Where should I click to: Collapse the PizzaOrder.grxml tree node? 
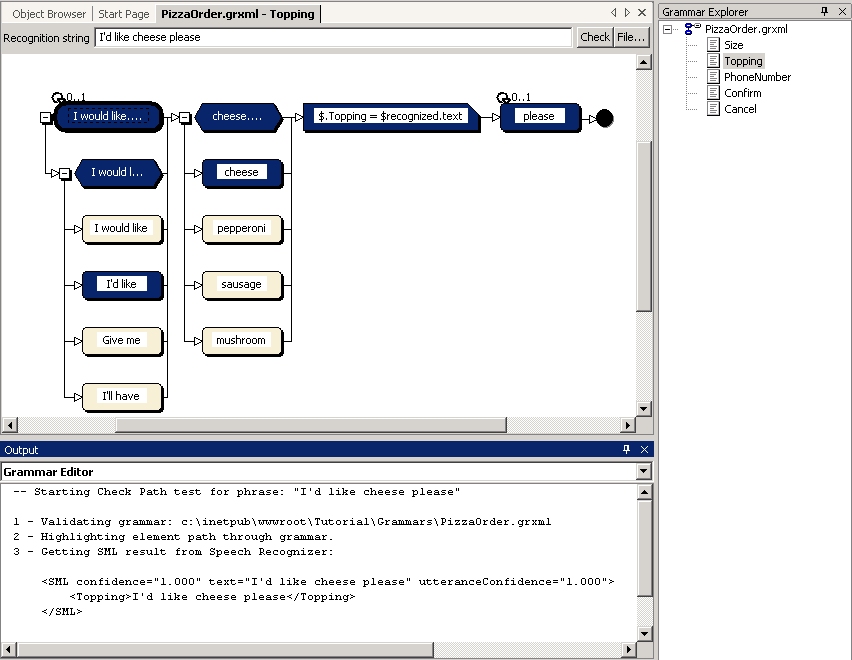667,29
